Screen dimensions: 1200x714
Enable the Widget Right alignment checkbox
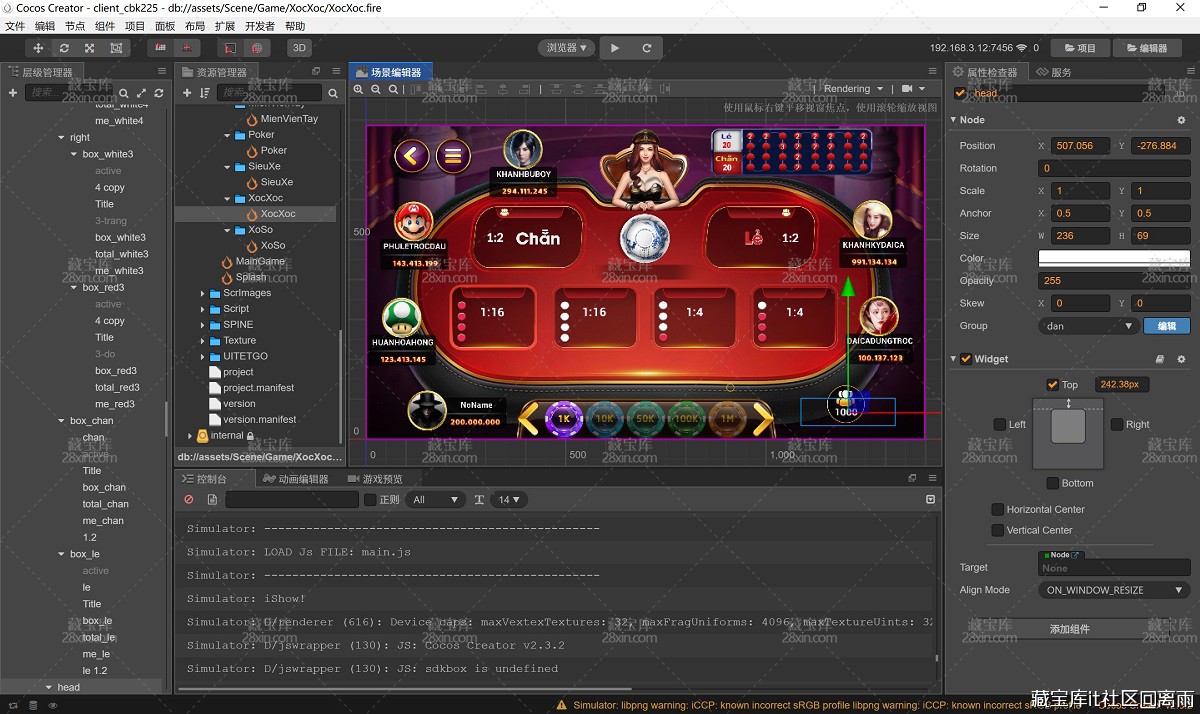(1117, 424)
